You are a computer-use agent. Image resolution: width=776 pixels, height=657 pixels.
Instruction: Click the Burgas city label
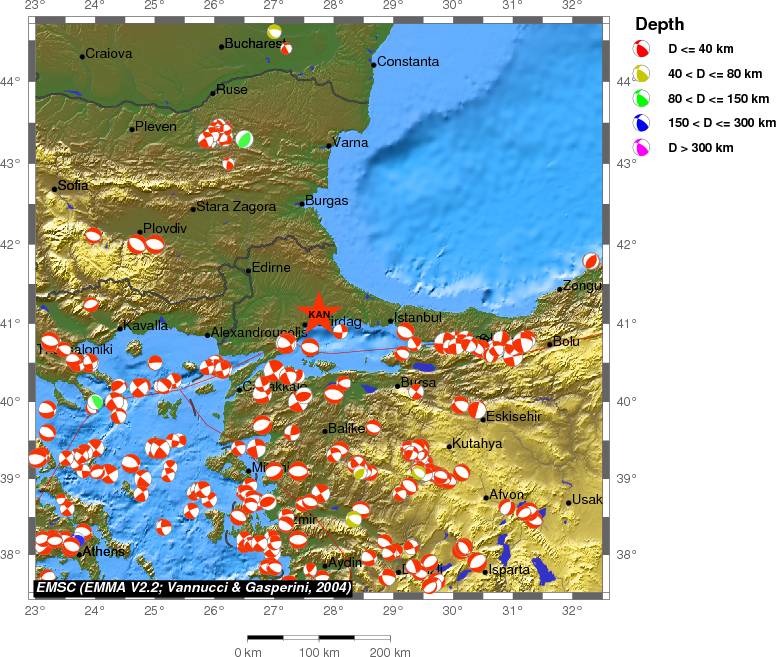point(327,201)
